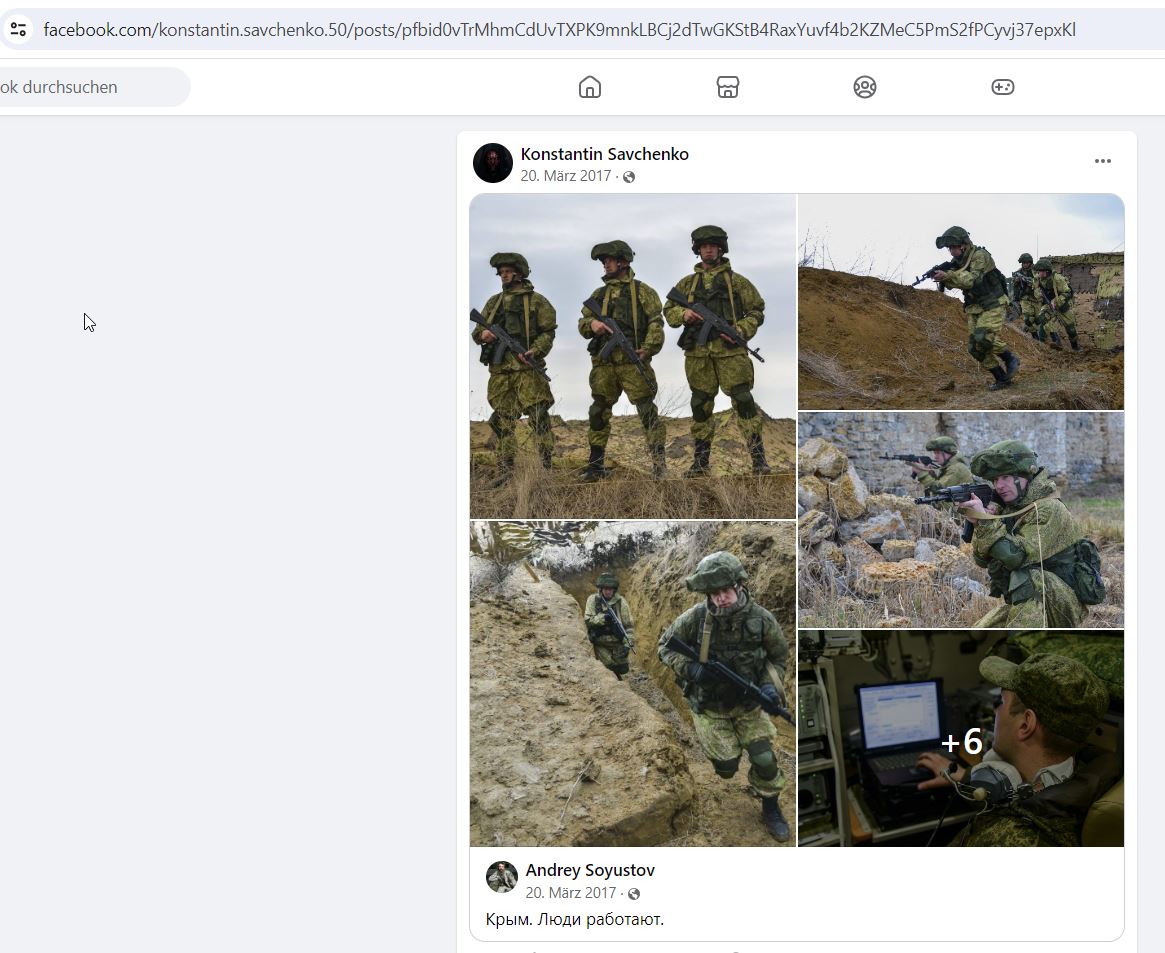Open Konstantin Savchenko's profile name link
The height and width of the screenshot is (953, 1165).
coord(605,154)
